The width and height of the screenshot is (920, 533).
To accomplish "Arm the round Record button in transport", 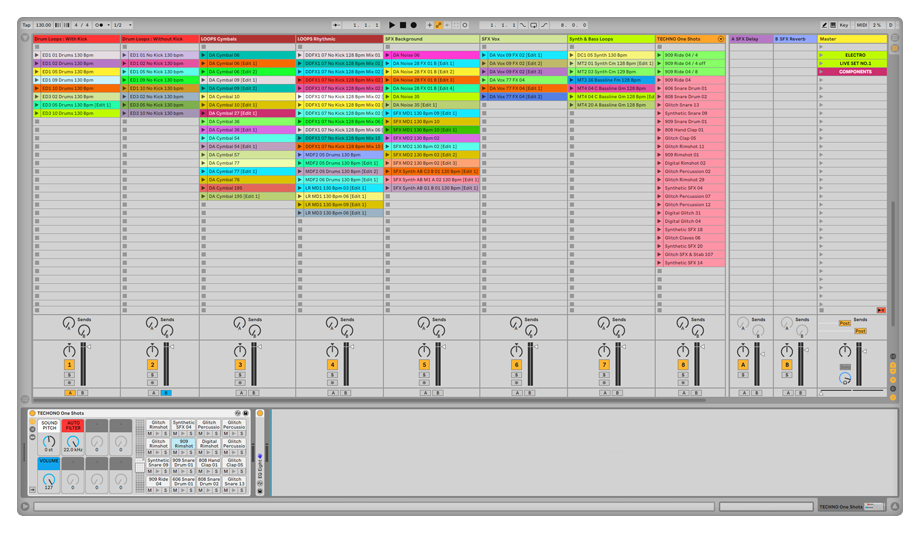I will tap(414, 25).
